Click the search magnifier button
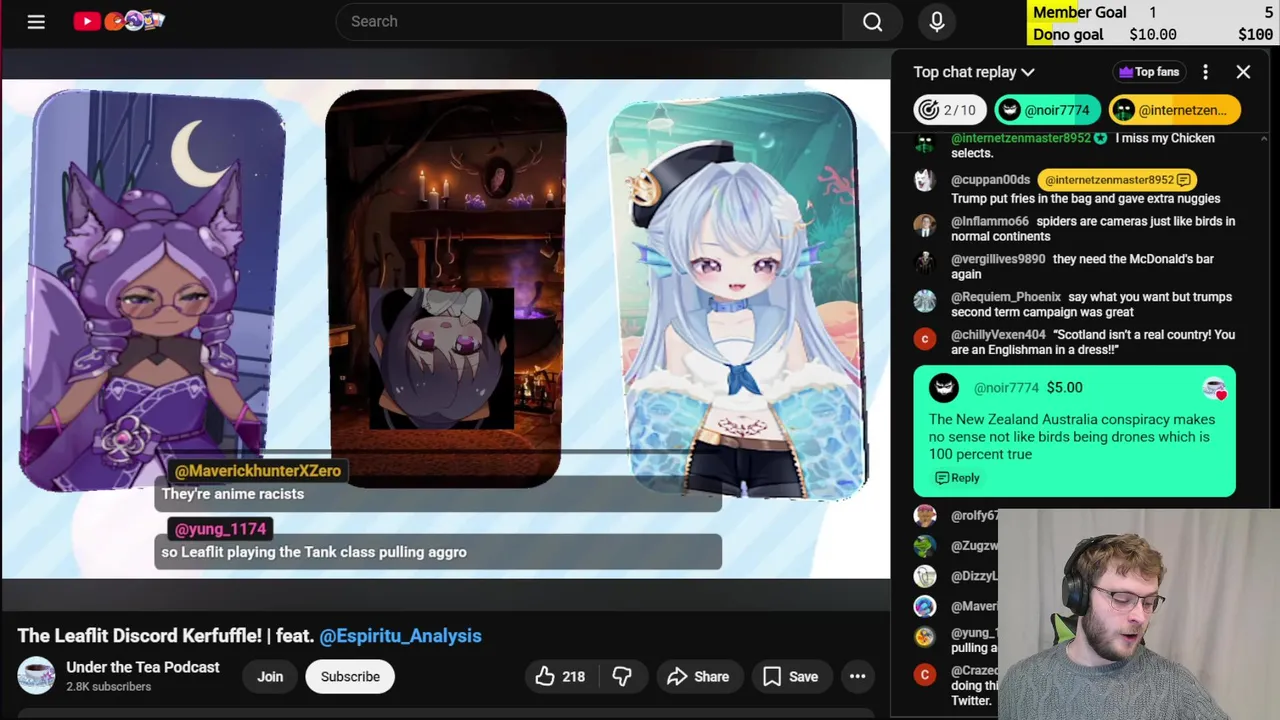 click(872, 21)
